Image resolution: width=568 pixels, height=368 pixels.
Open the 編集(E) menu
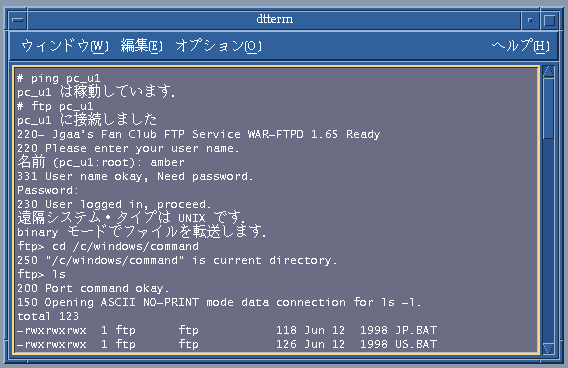pos(142,46)
